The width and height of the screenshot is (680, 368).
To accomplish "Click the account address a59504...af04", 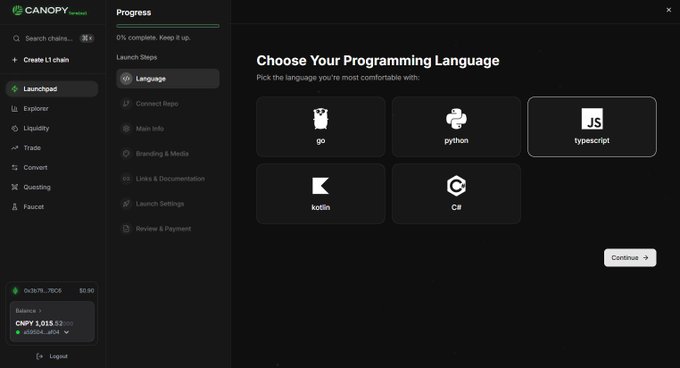I will coord(41,332).
